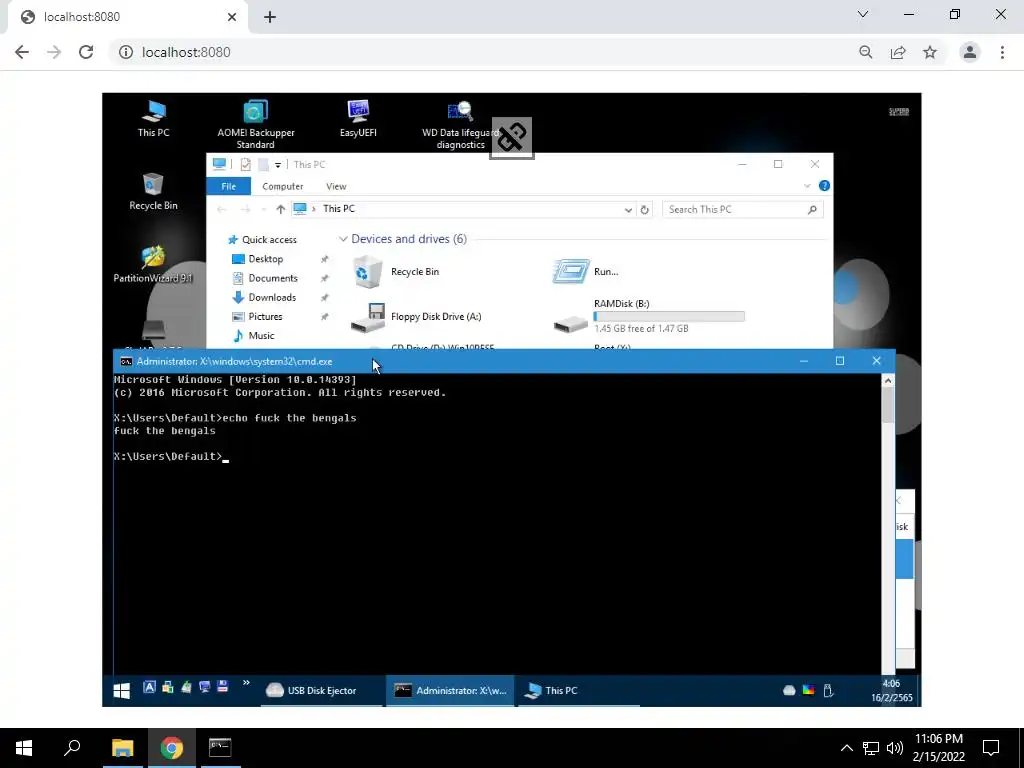Click the disconnected-link overlay icon
Viewport: 1024px width, 768px height.
512,138
